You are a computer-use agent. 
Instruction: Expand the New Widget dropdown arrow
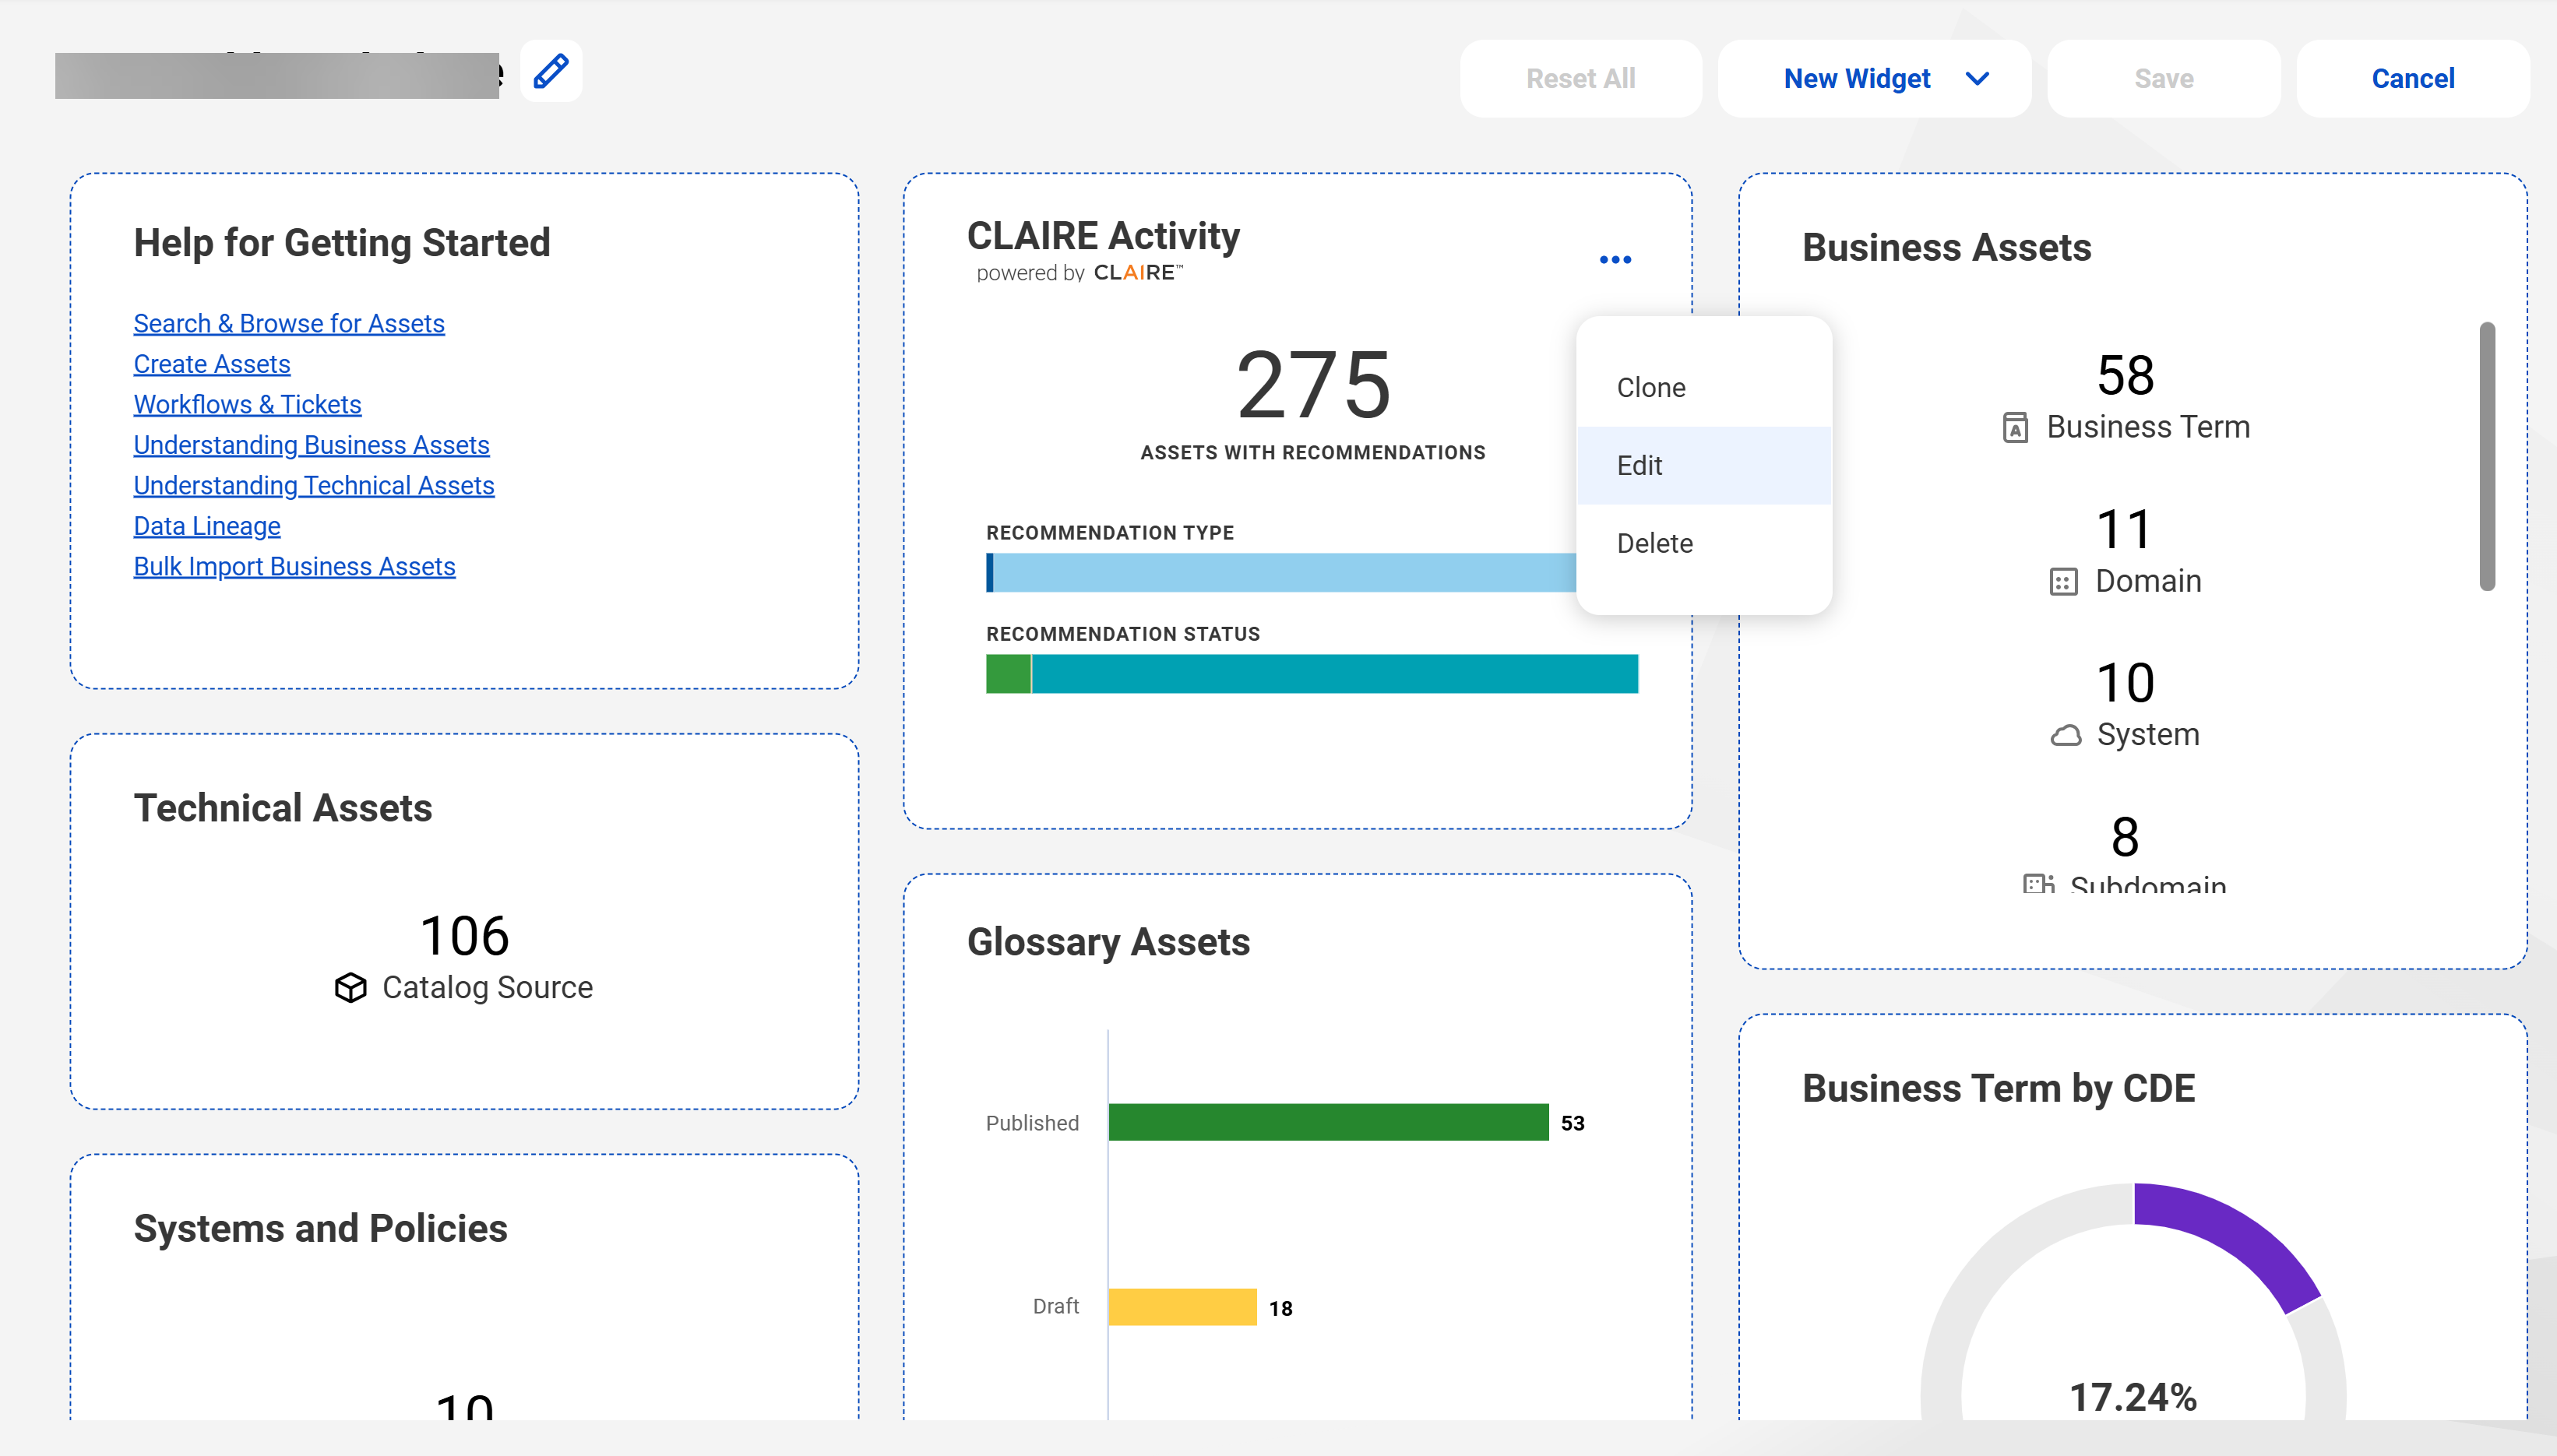point(1977,79)
